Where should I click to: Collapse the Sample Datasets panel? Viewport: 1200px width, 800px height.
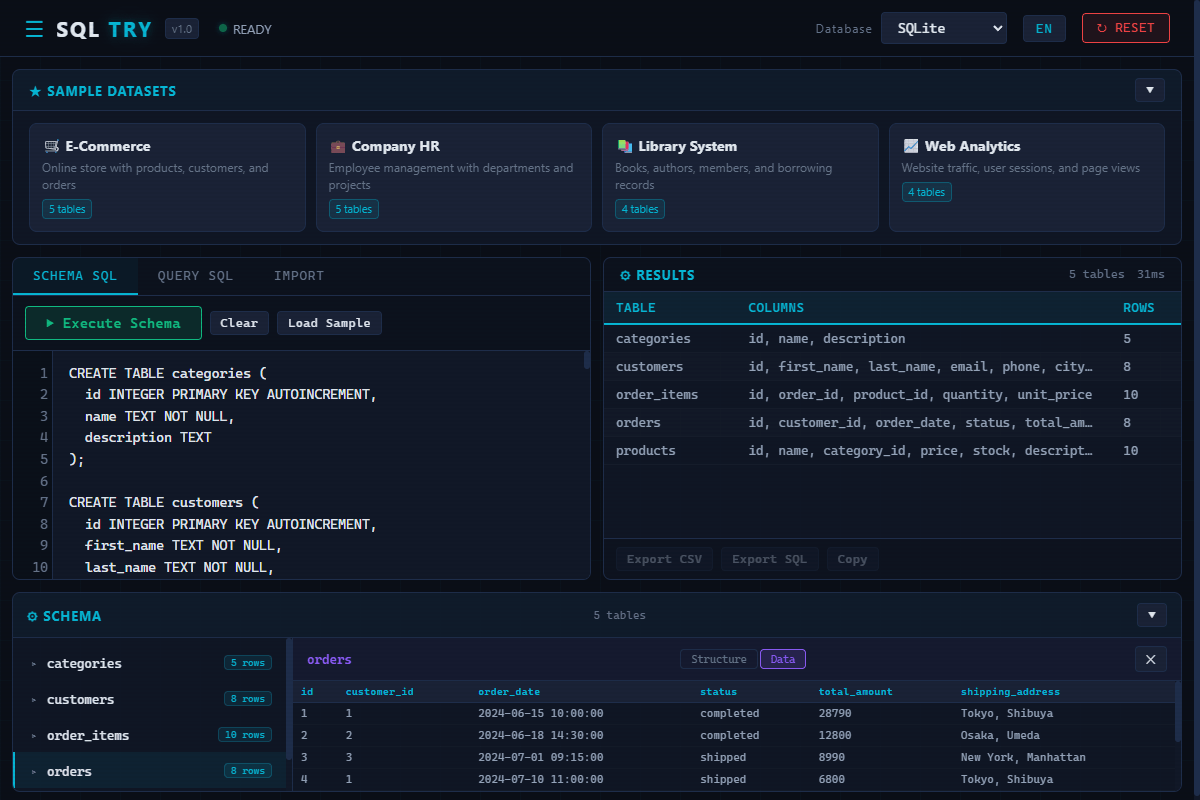pyautogui.click(x=1150, y=90)
